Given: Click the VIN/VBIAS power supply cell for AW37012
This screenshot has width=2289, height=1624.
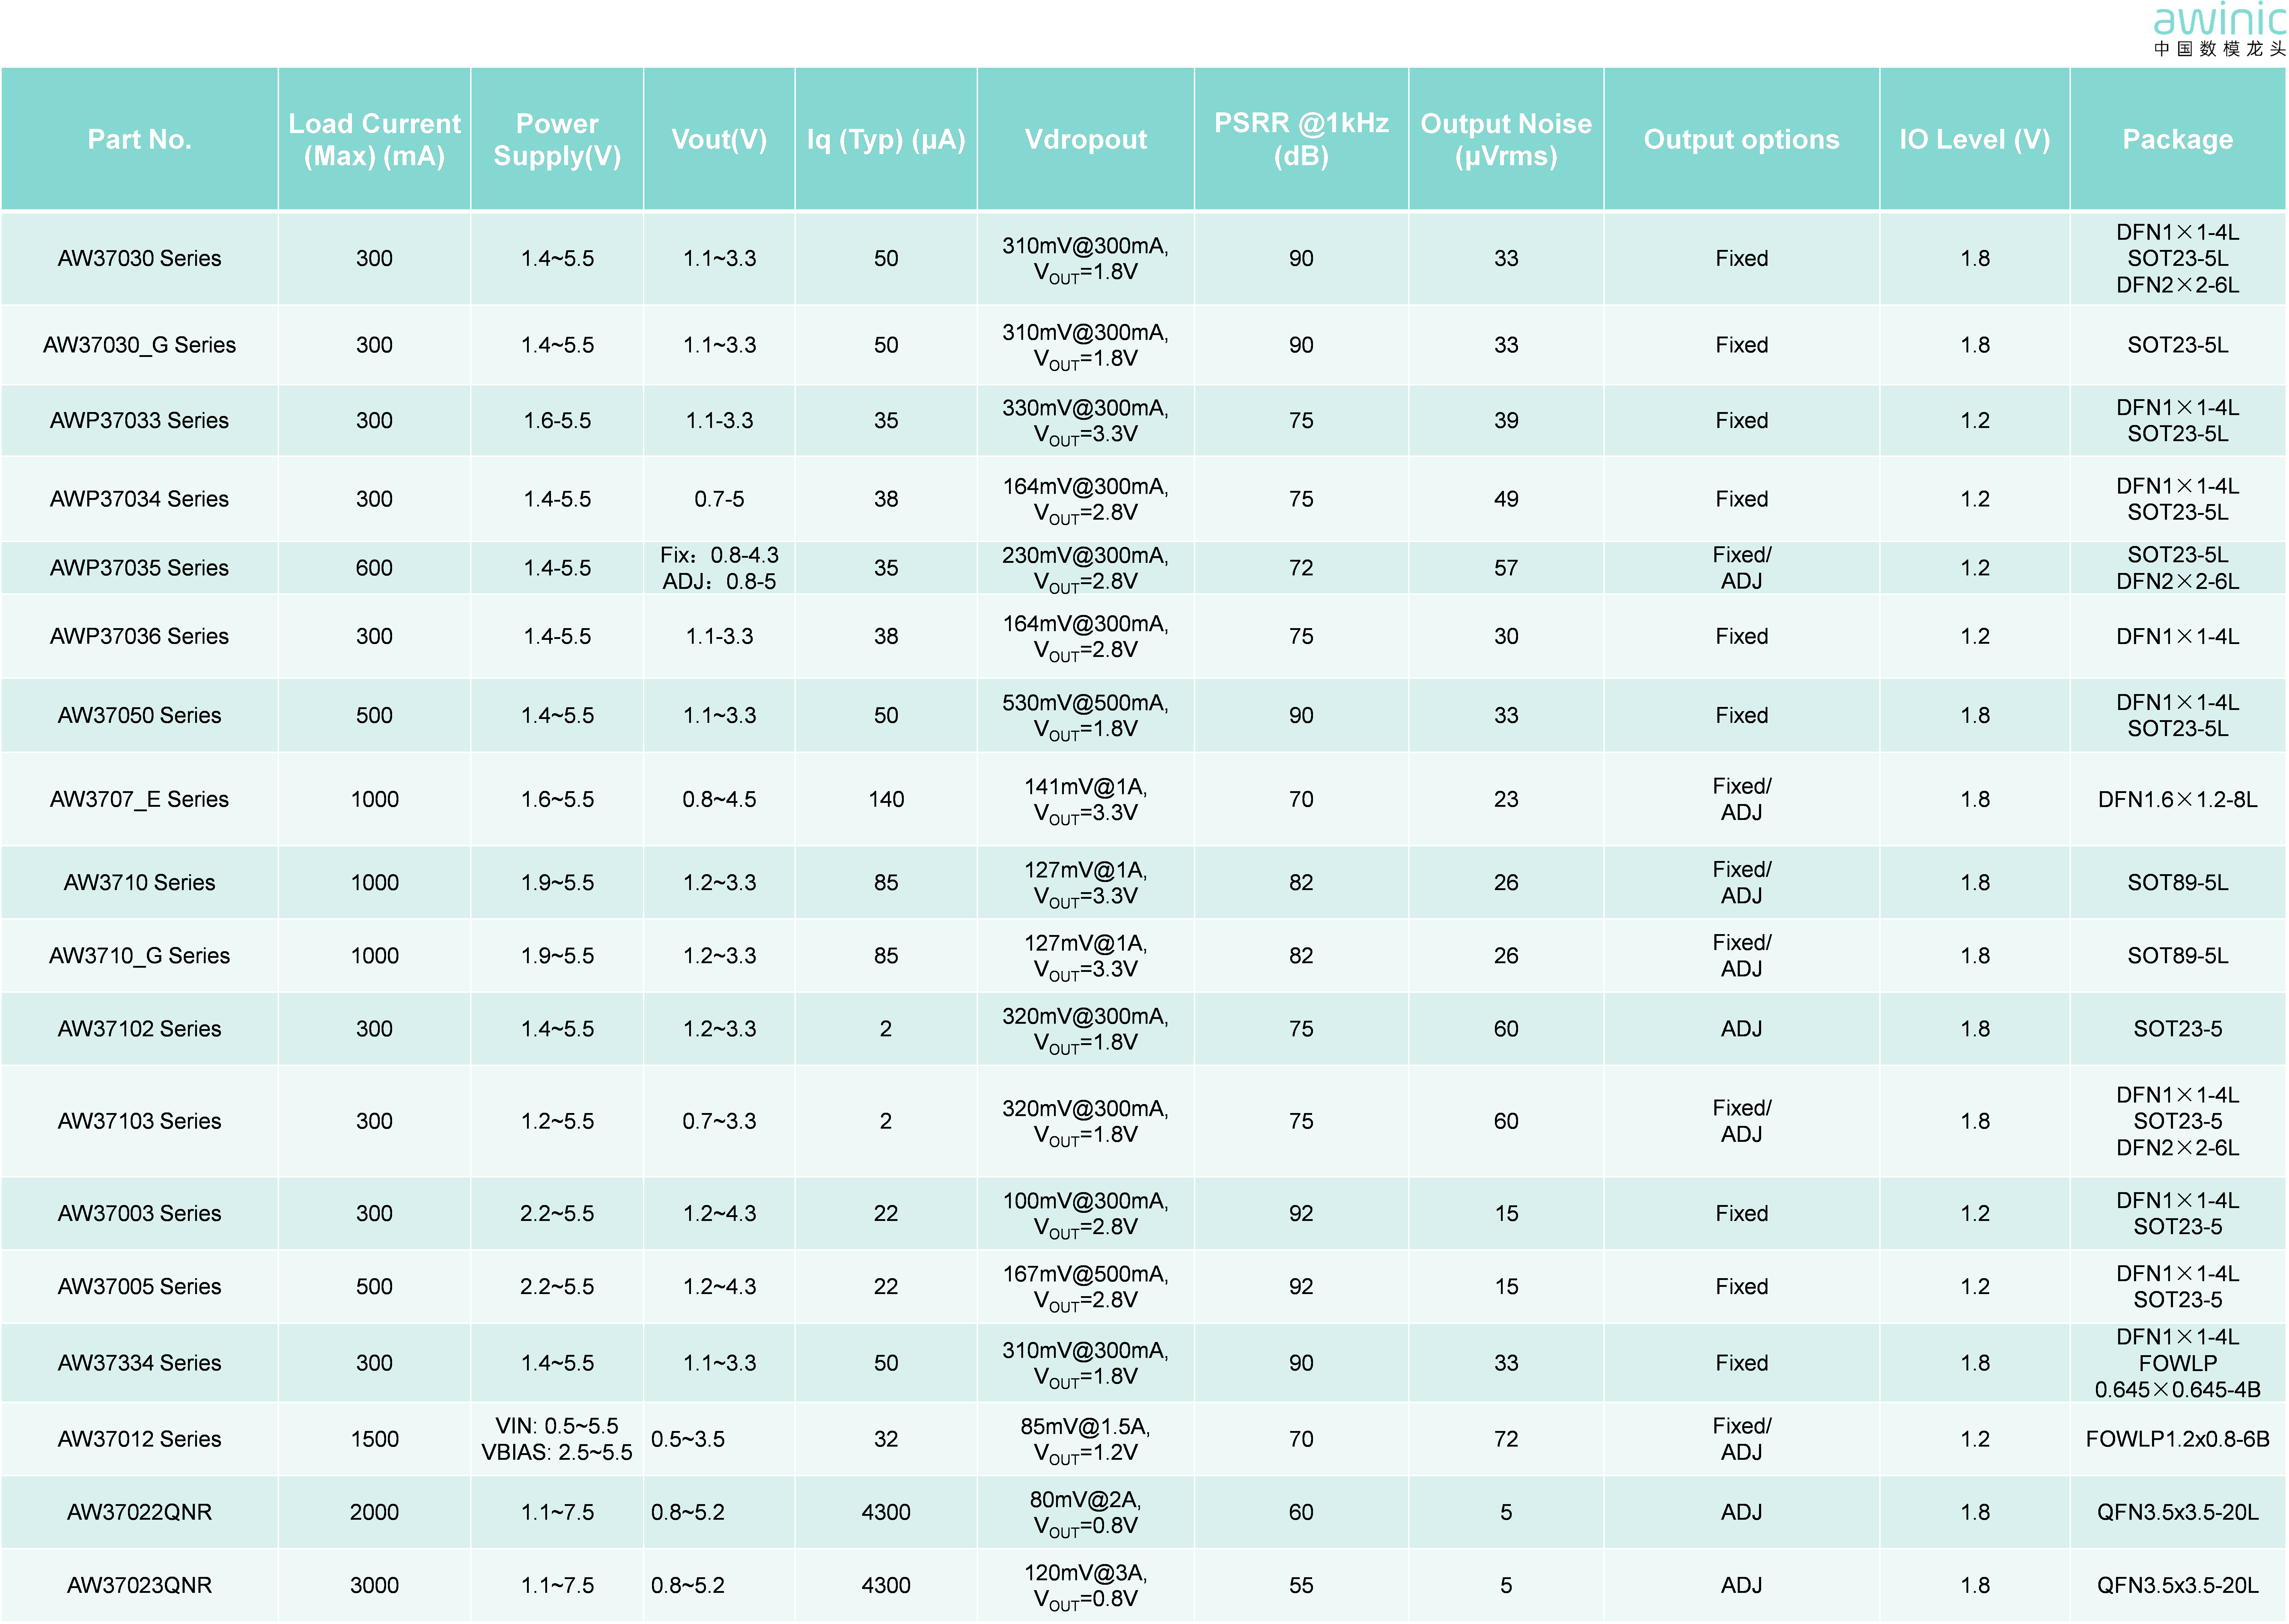Looking at the screenshot, I should tap(557, 1439).
